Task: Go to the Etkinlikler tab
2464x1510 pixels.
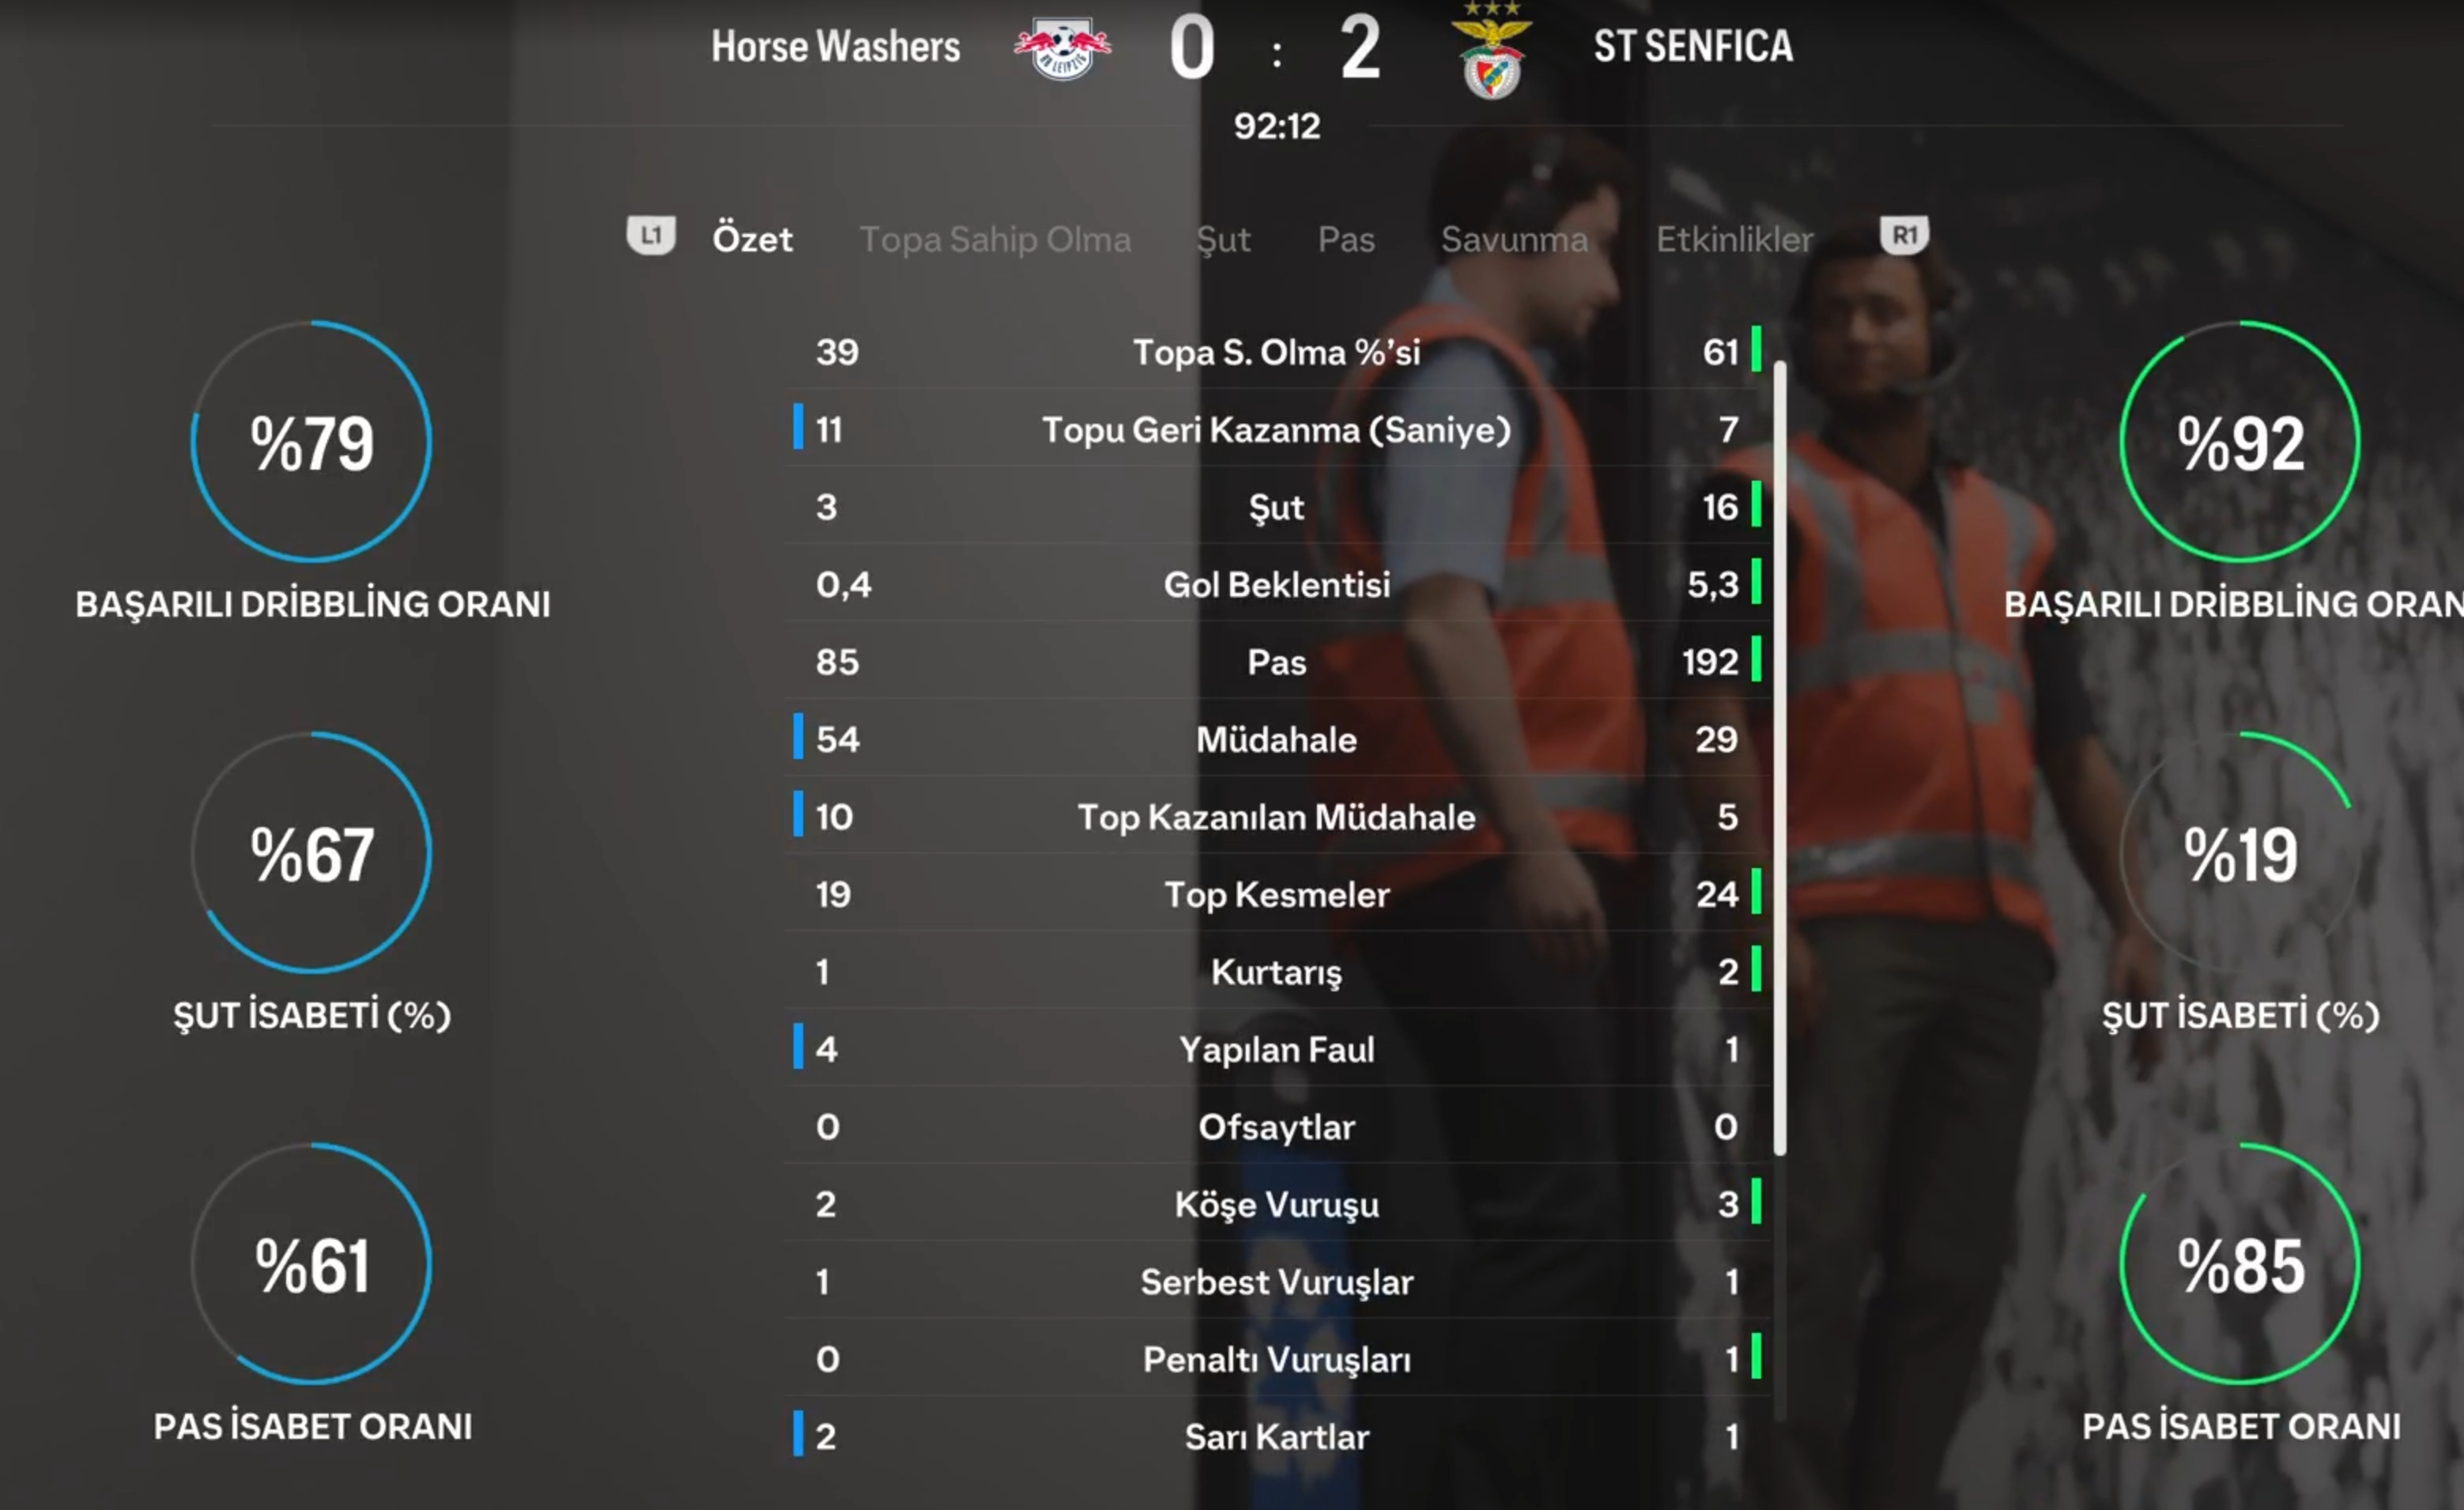Action: (1734, 240)
